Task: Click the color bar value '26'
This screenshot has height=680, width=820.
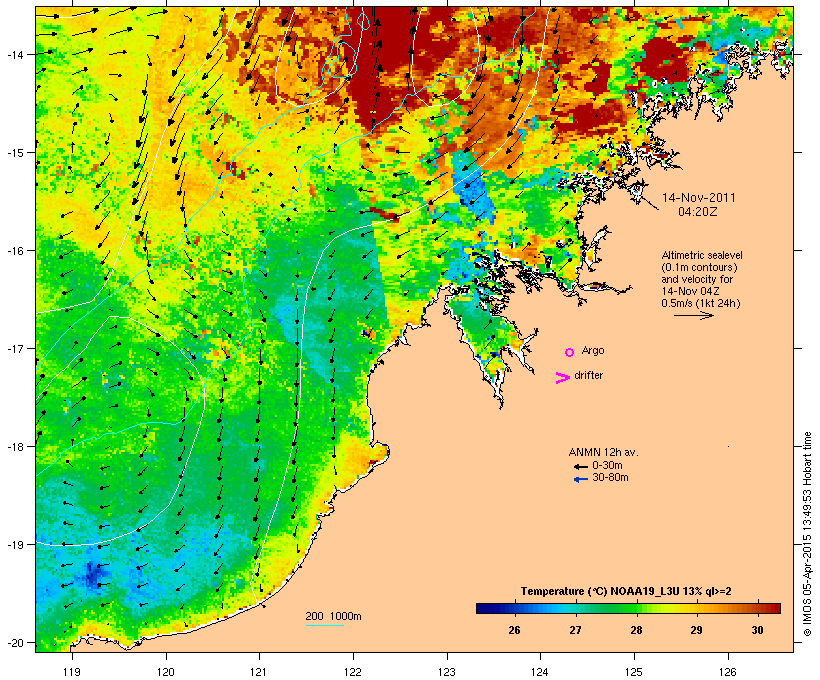Action: (x=514, y=630)
